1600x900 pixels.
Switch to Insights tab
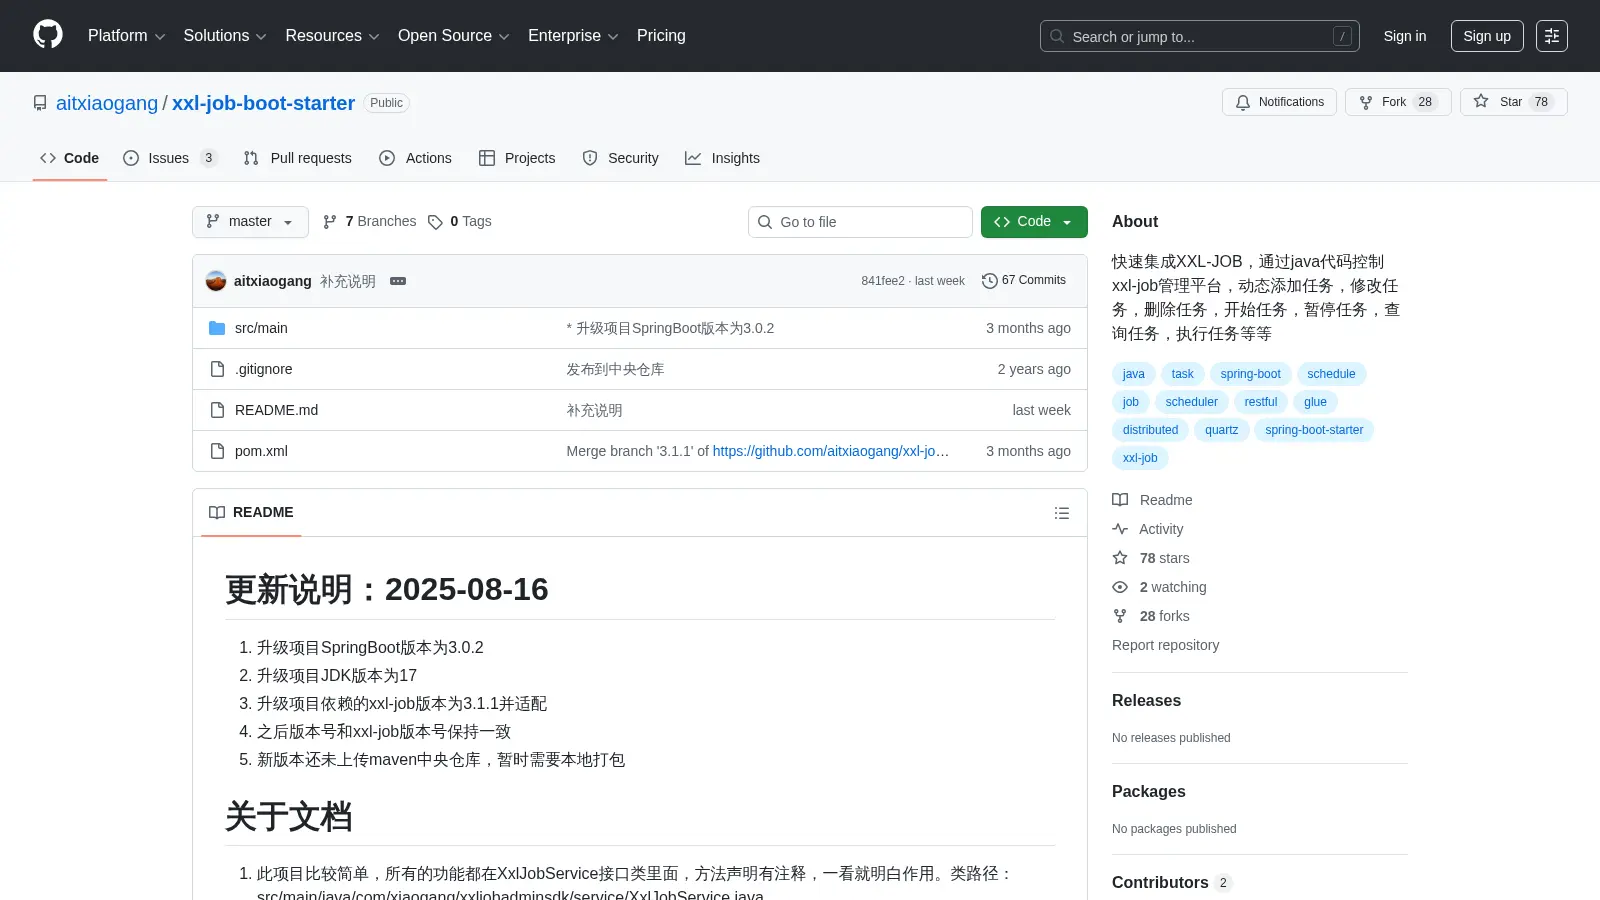(722, 158)
